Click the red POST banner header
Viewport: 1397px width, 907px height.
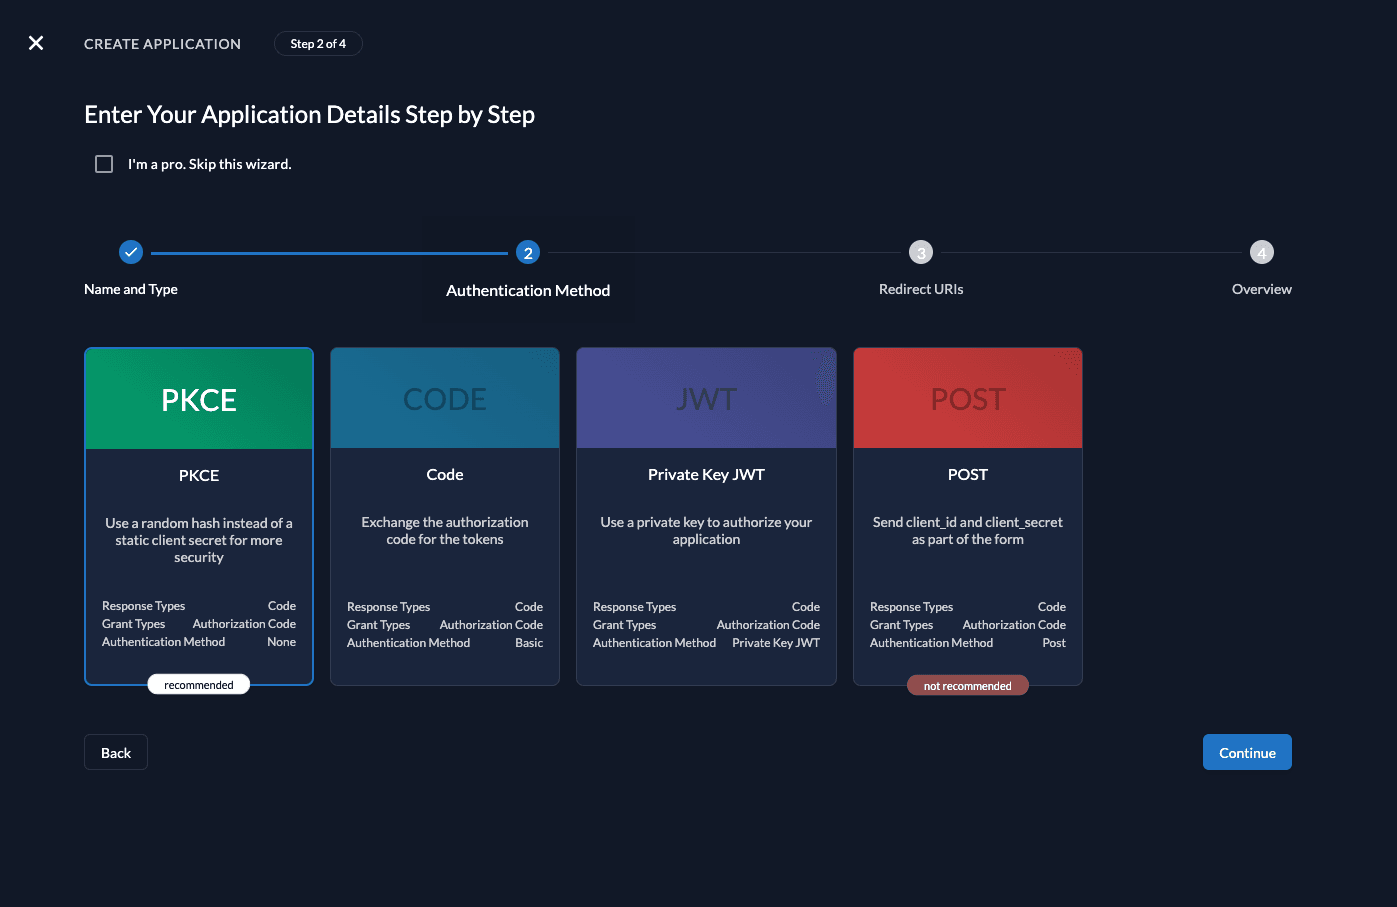coord(967,397)
